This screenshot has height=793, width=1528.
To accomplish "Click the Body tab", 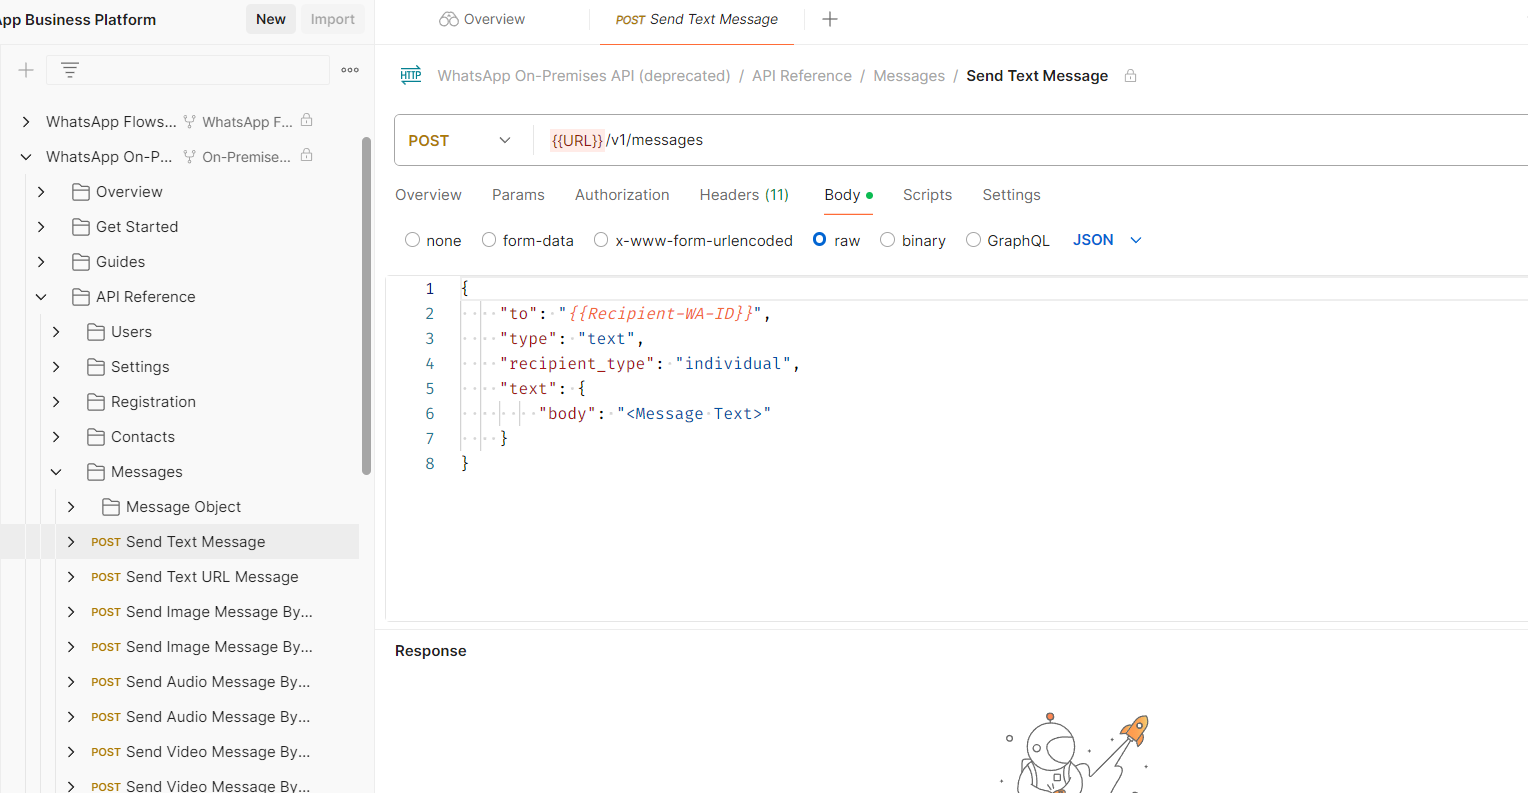I will click(848, 195).
